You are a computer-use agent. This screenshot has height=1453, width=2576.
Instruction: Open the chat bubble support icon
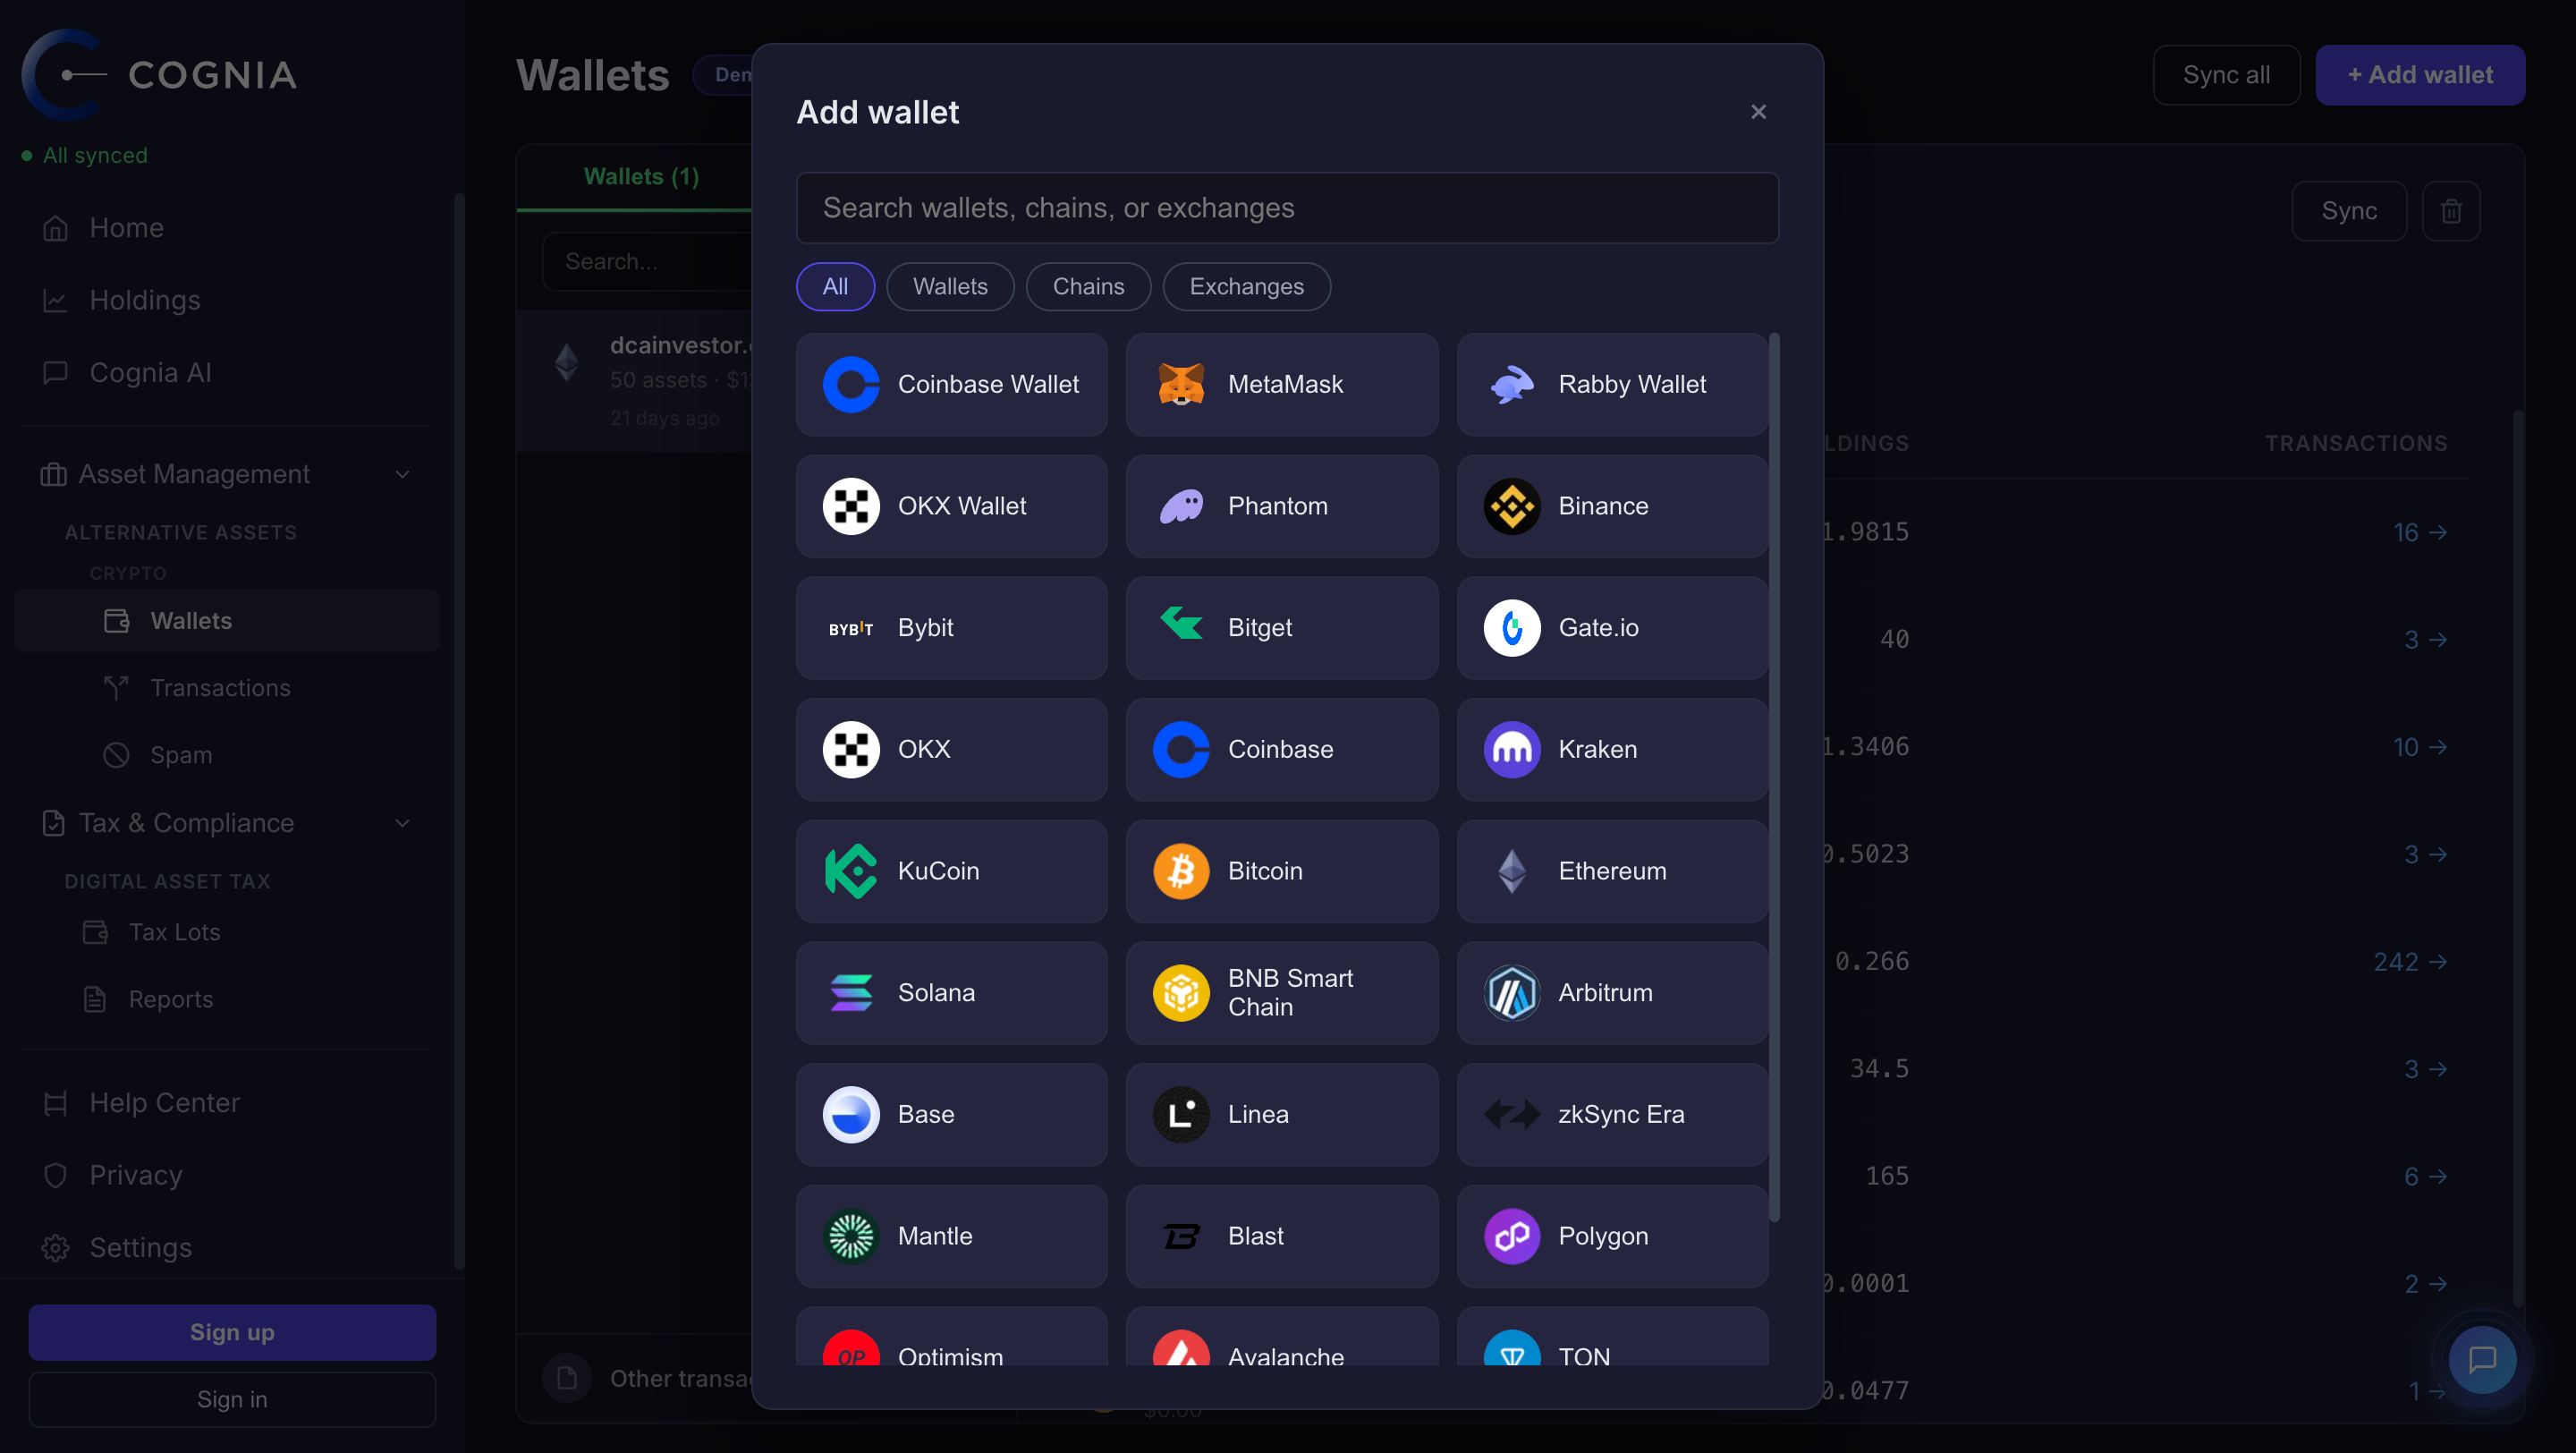click(2482, 1360)
